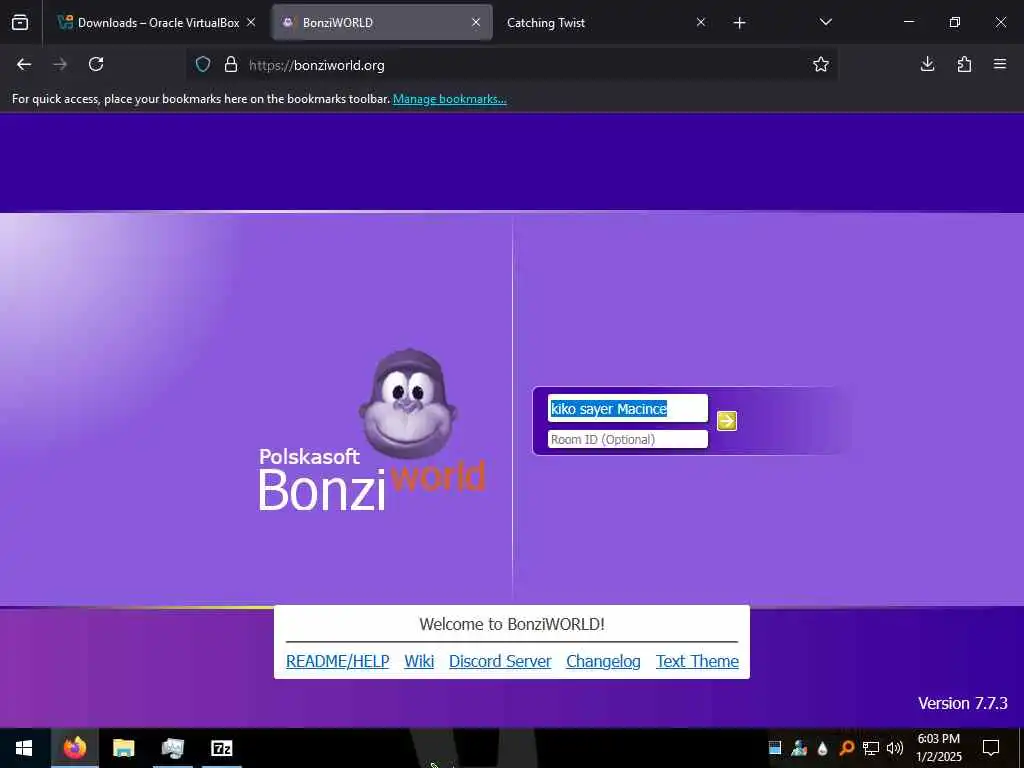Close the Downloads – Oracle VirtualBox tab

251,22
